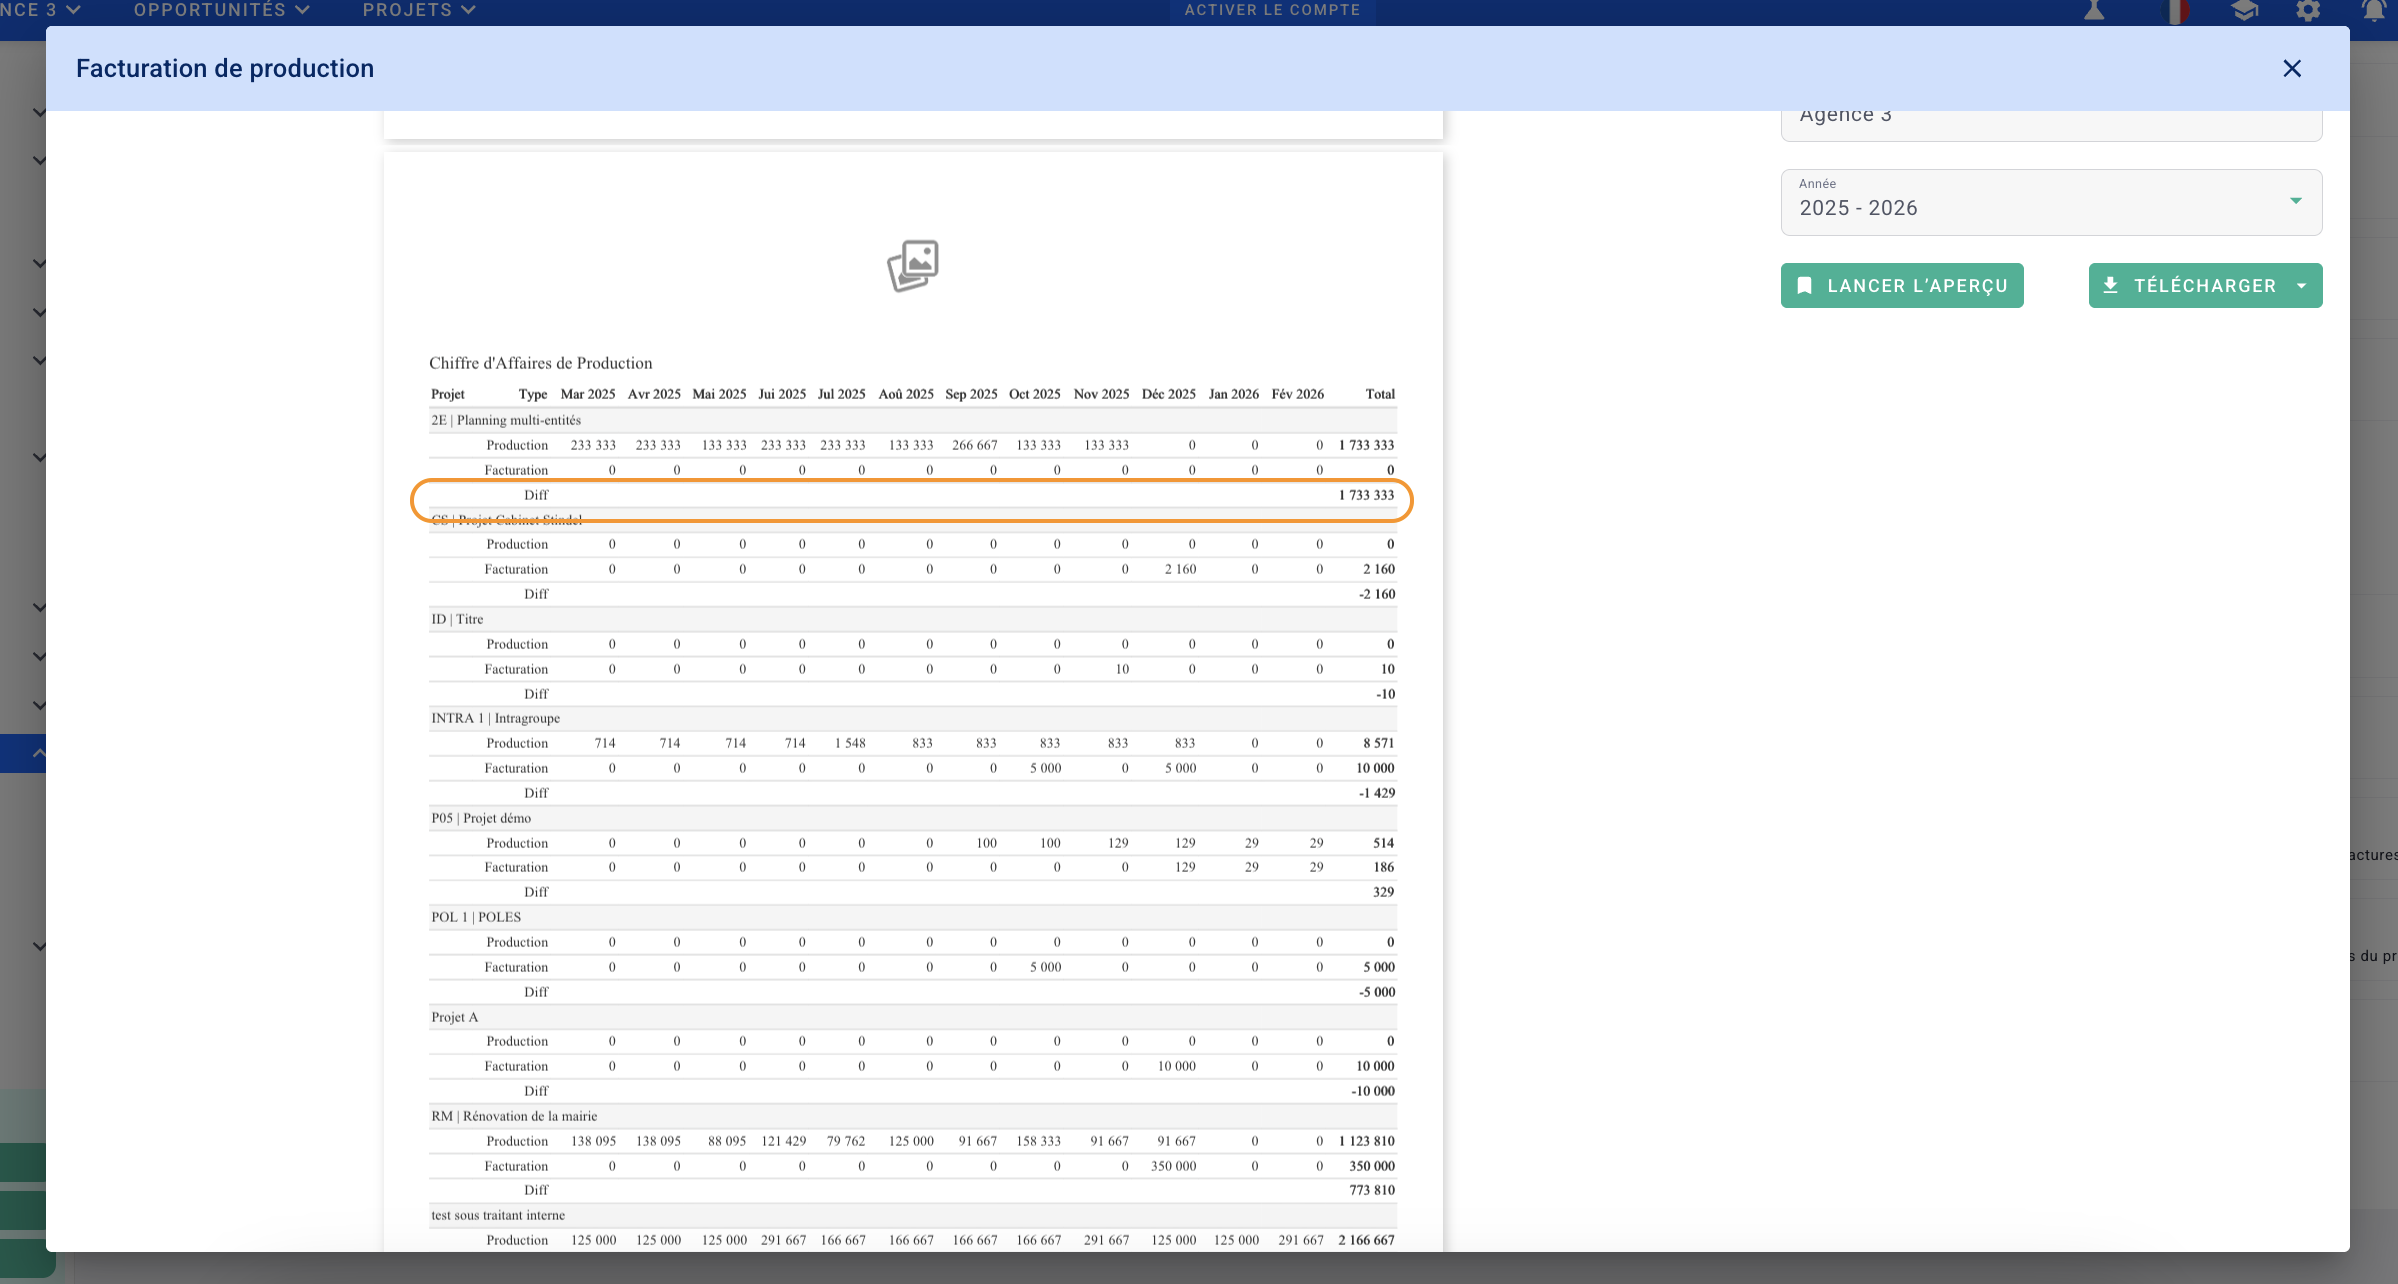The height and width of the screenshot is (1284, 2398).
Task: Expand the Télécharger options arrow
Action: click(x=2302, y=285)
